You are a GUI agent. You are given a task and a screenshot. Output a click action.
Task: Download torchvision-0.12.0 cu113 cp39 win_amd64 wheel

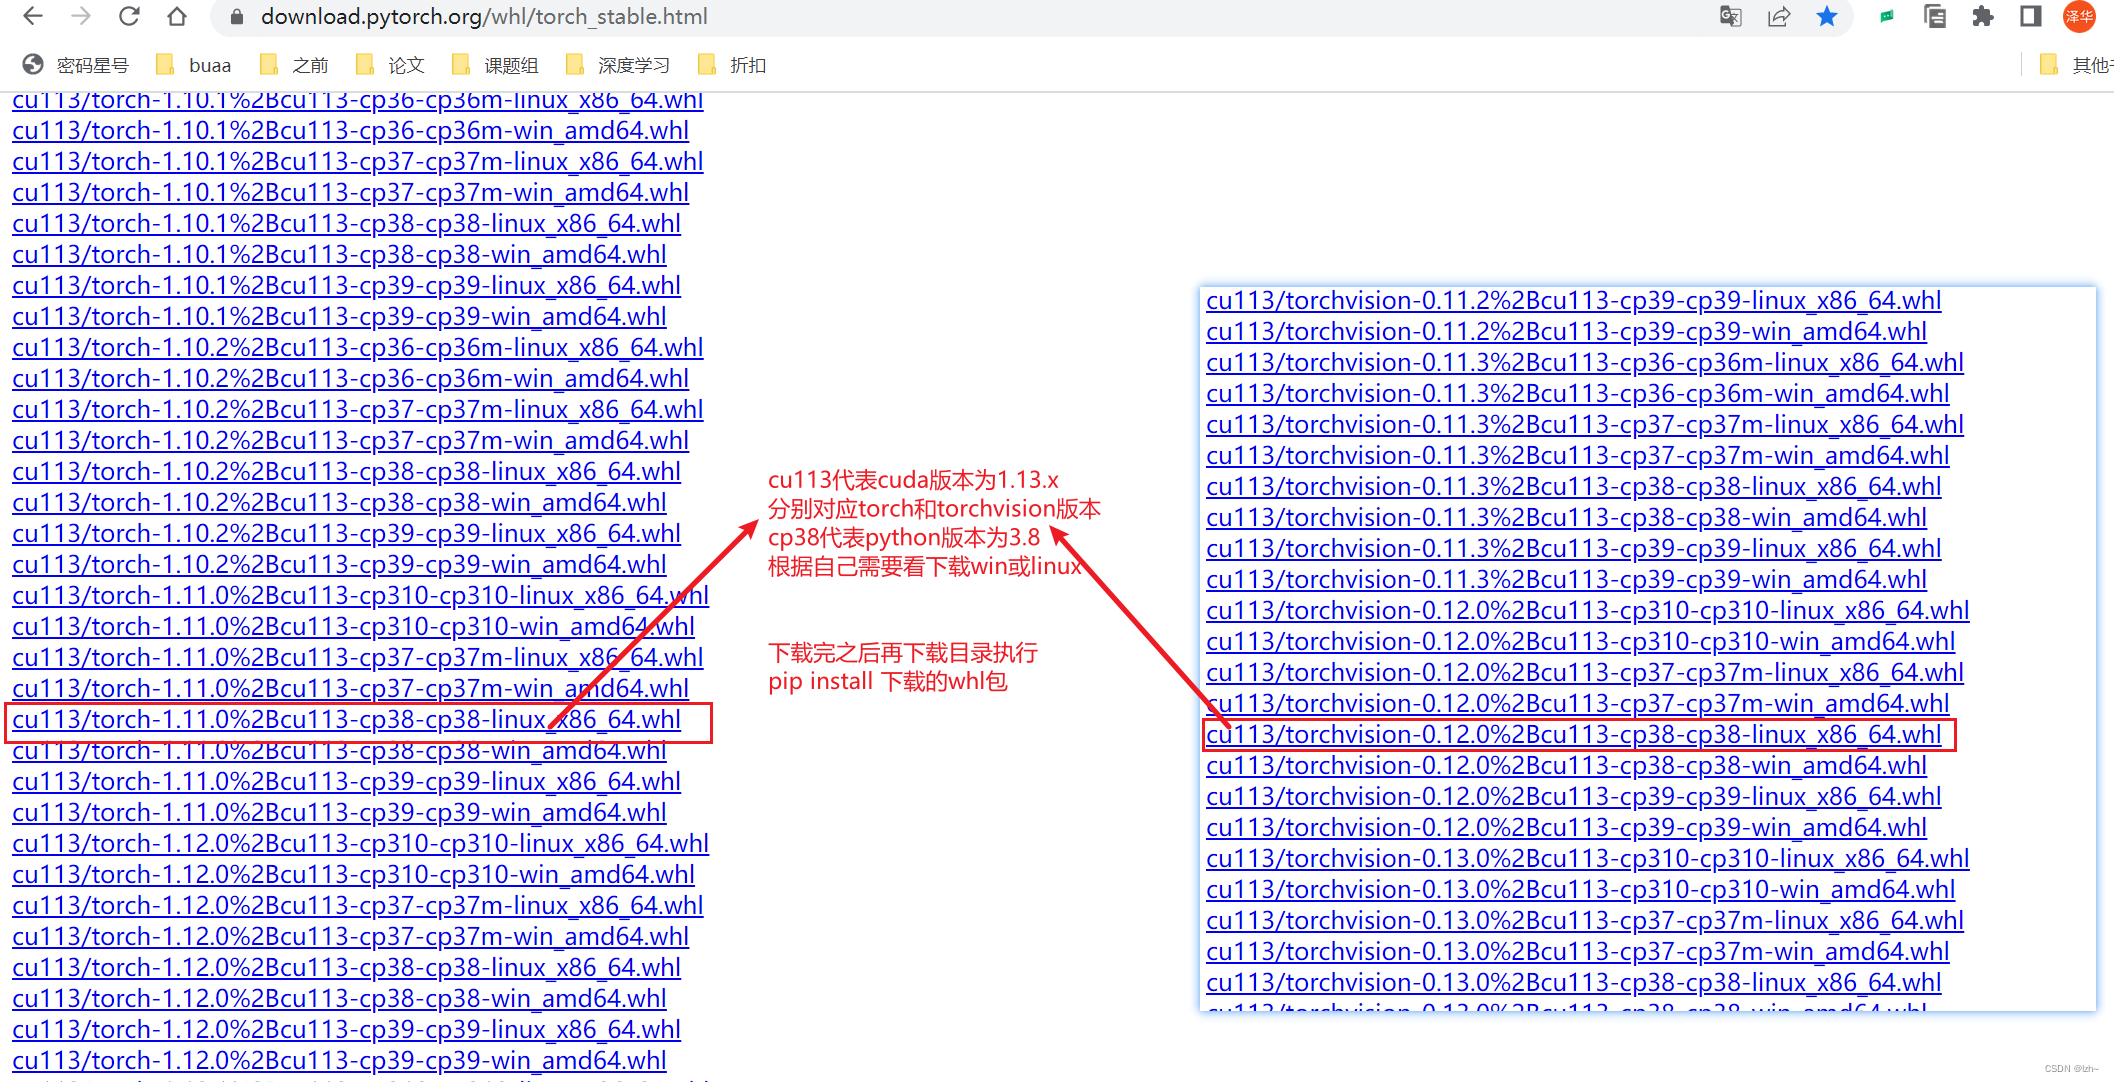point(1566,828)
